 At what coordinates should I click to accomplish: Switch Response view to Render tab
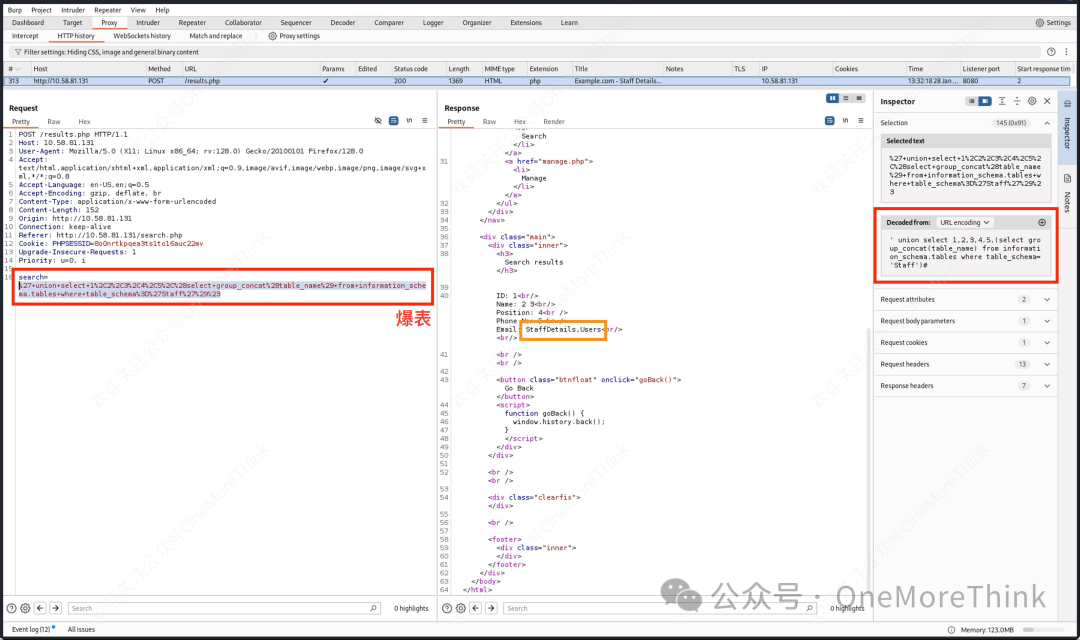554,122
